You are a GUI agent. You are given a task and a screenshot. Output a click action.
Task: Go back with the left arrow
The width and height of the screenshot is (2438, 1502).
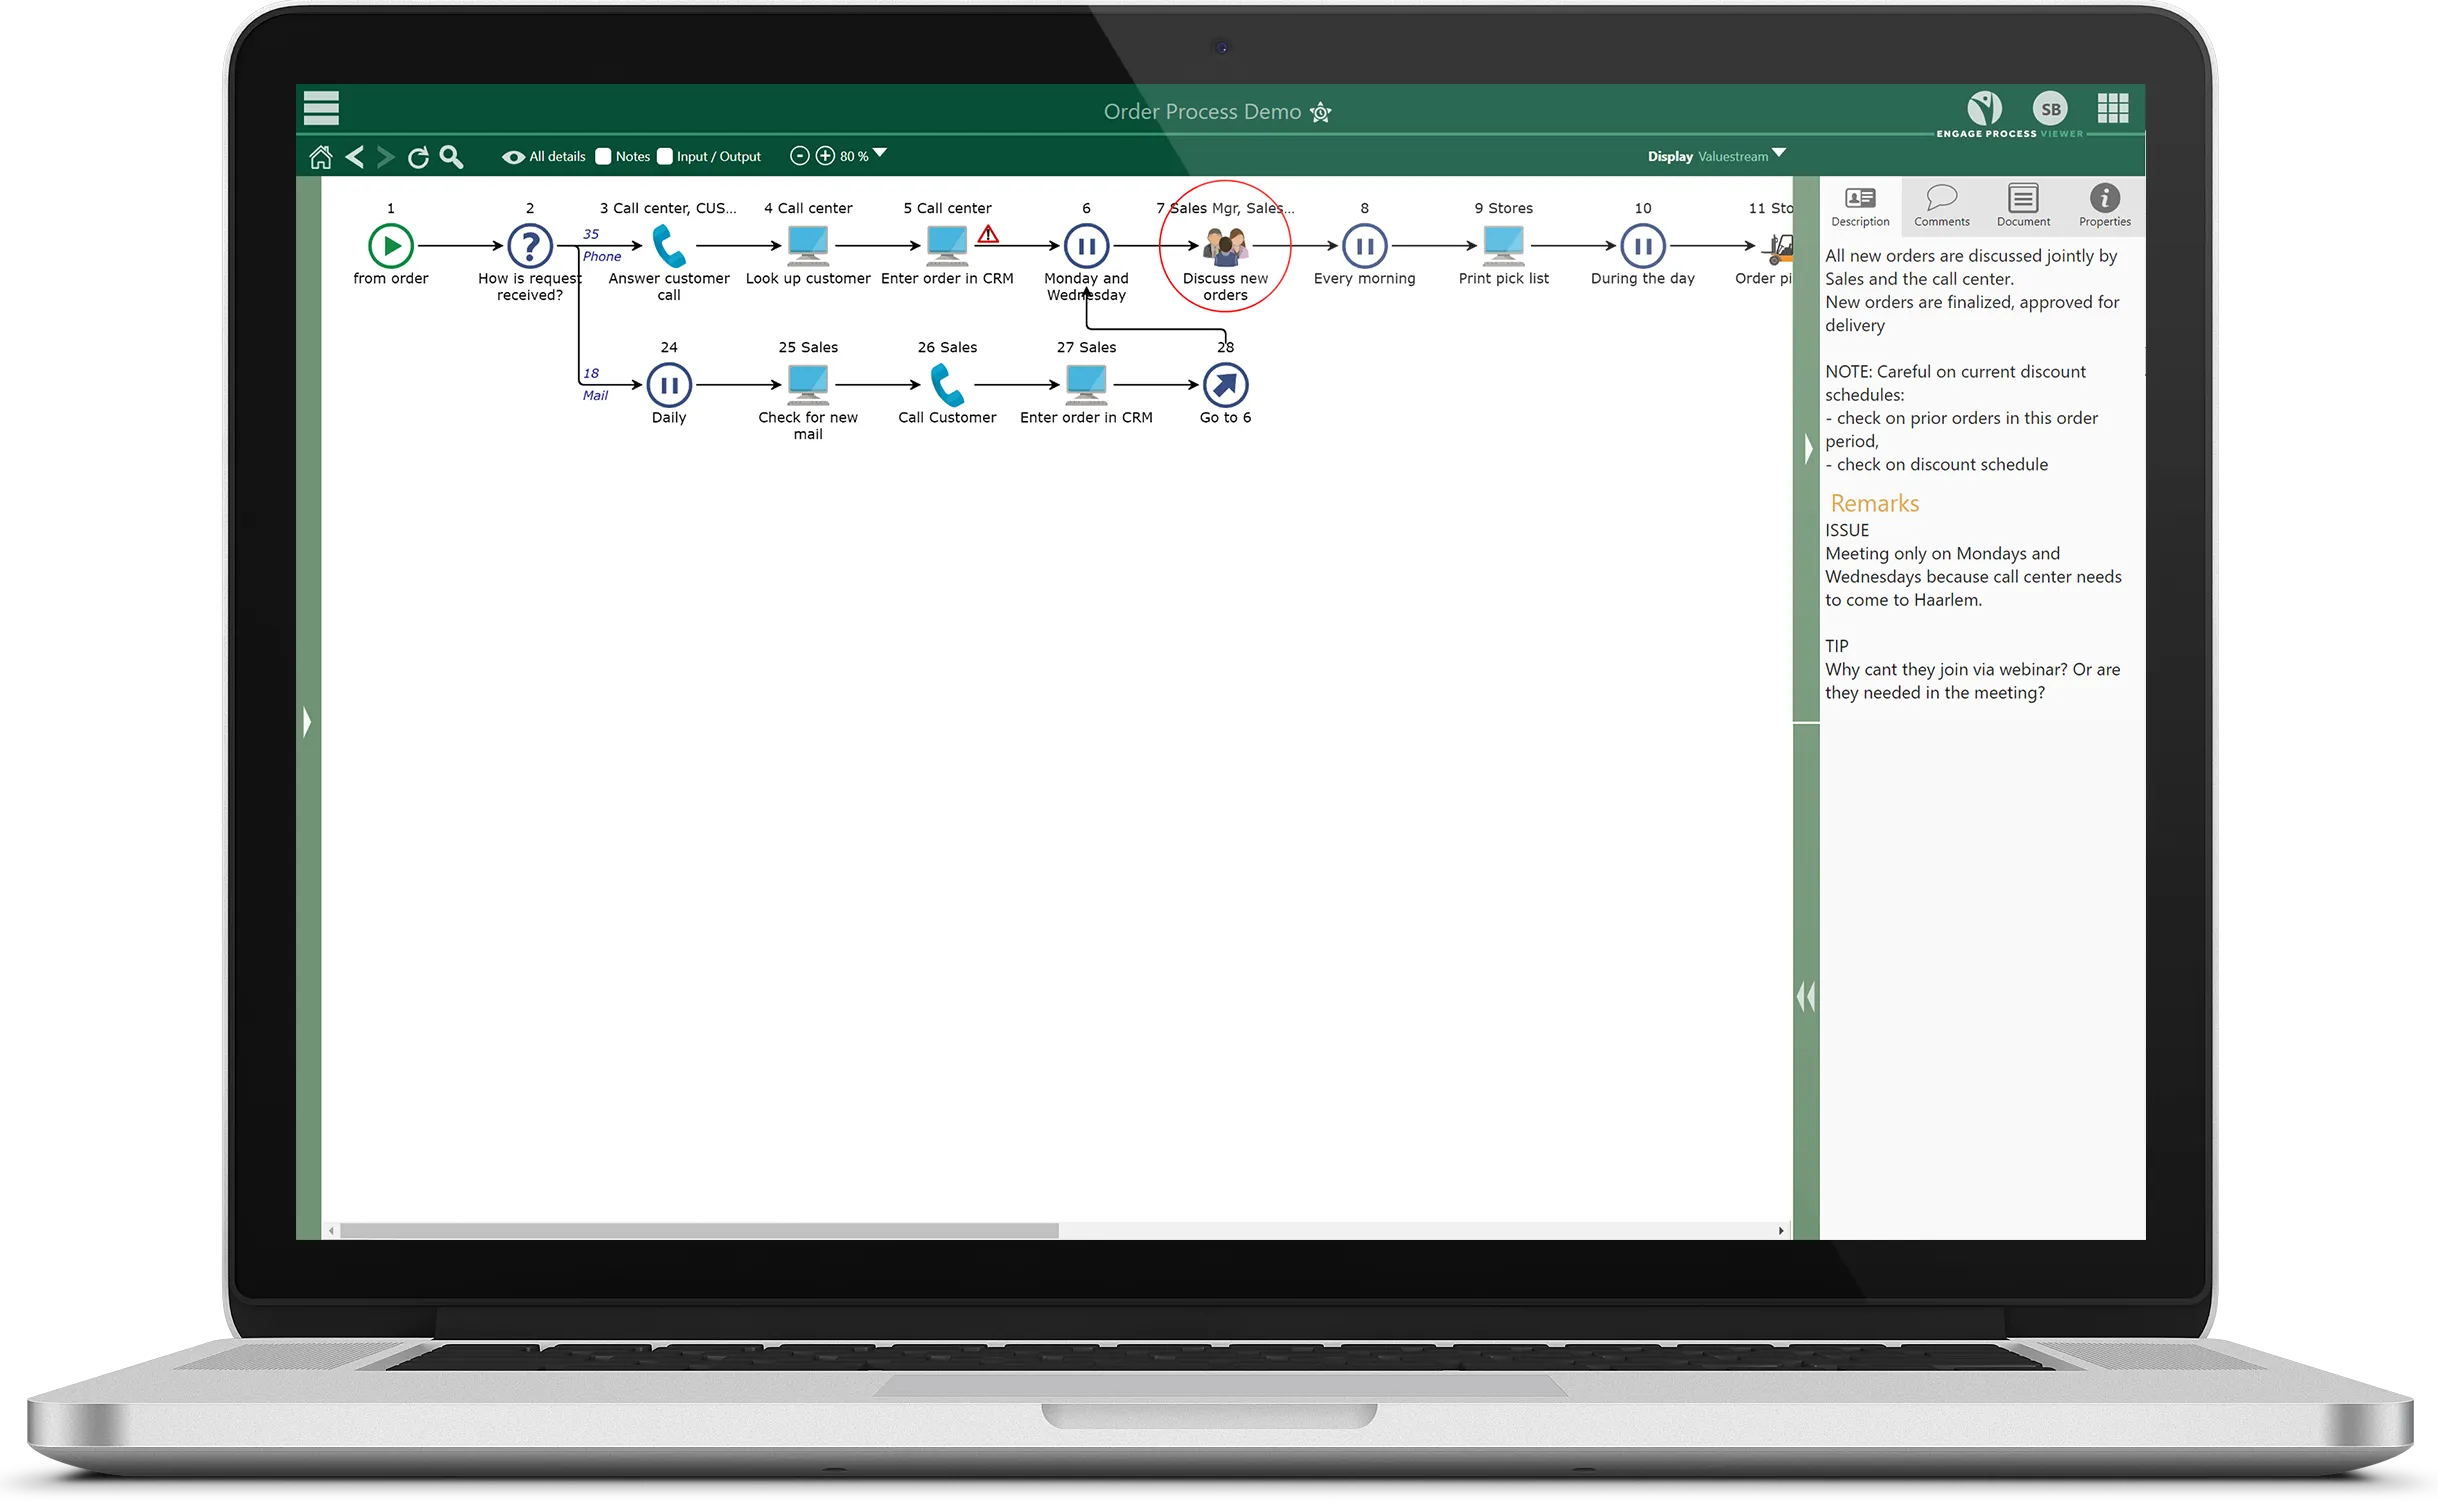354,157
